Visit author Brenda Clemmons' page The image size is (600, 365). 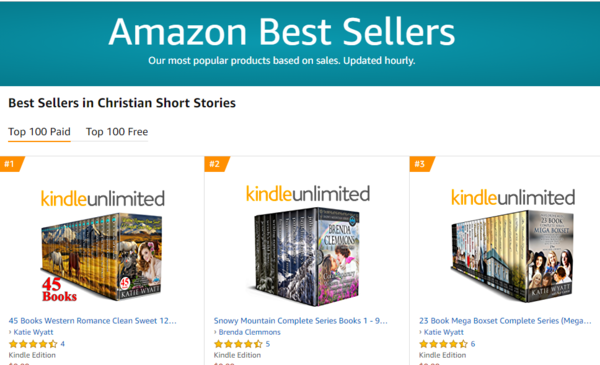point(249,332)
